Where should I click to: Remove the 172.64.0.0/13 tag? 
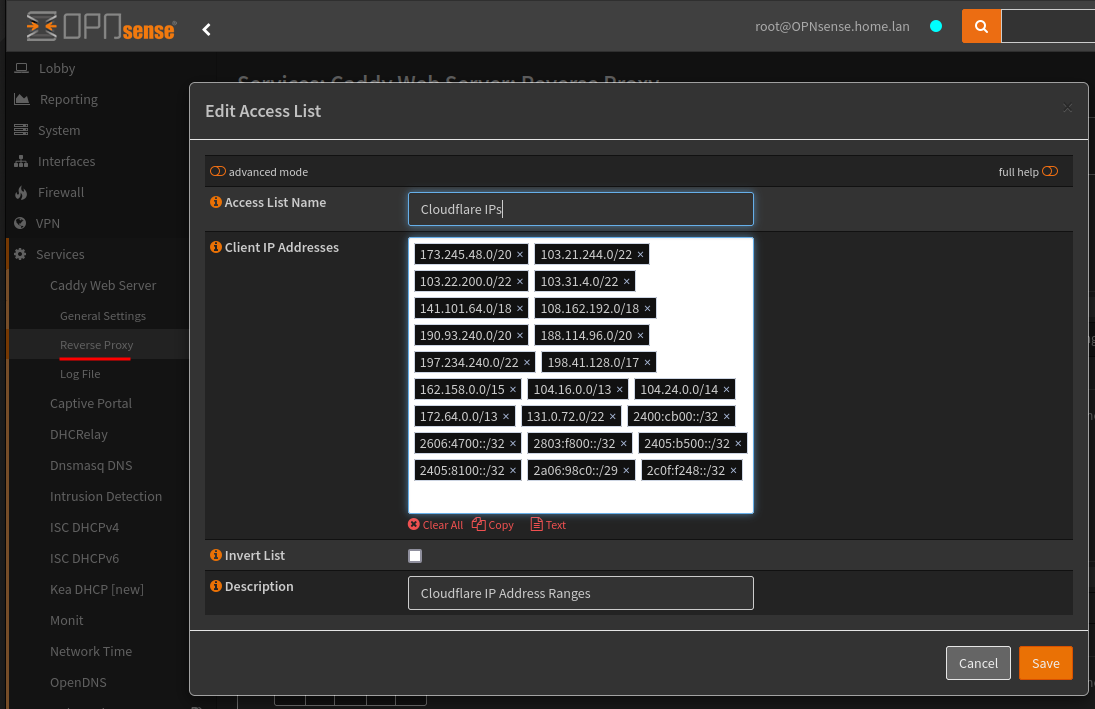[x=506, y=417]
